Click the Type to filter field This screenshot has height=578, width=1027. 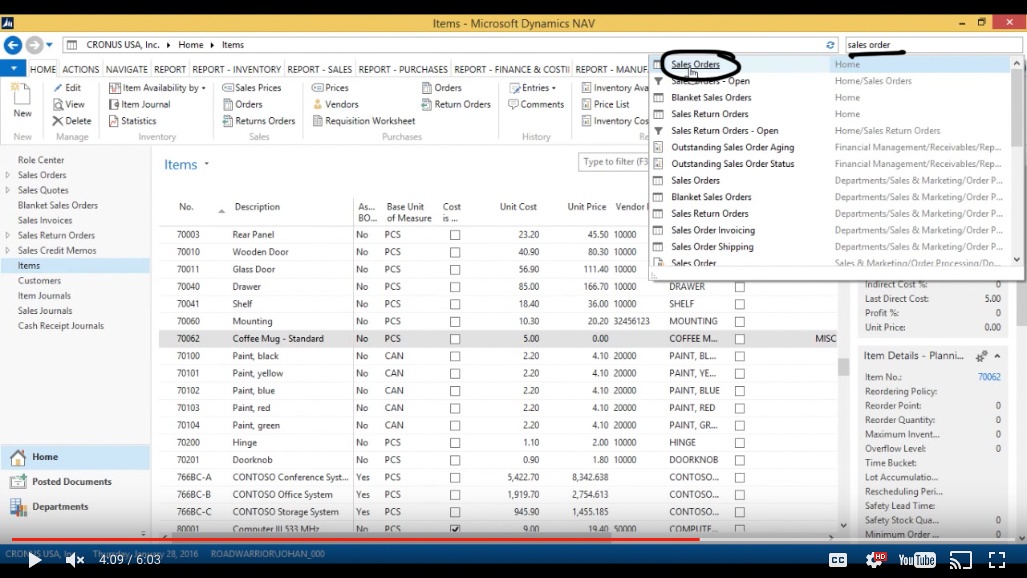click(613, 162)
